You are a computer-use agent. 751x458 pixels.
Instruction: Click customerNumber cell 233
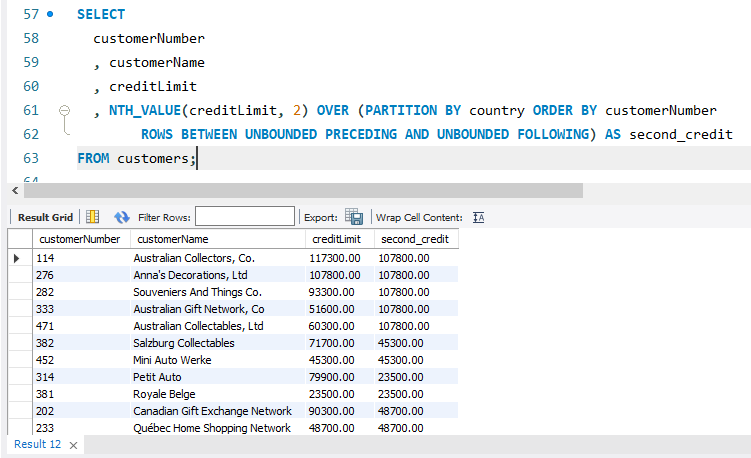(x=81, y=428)
